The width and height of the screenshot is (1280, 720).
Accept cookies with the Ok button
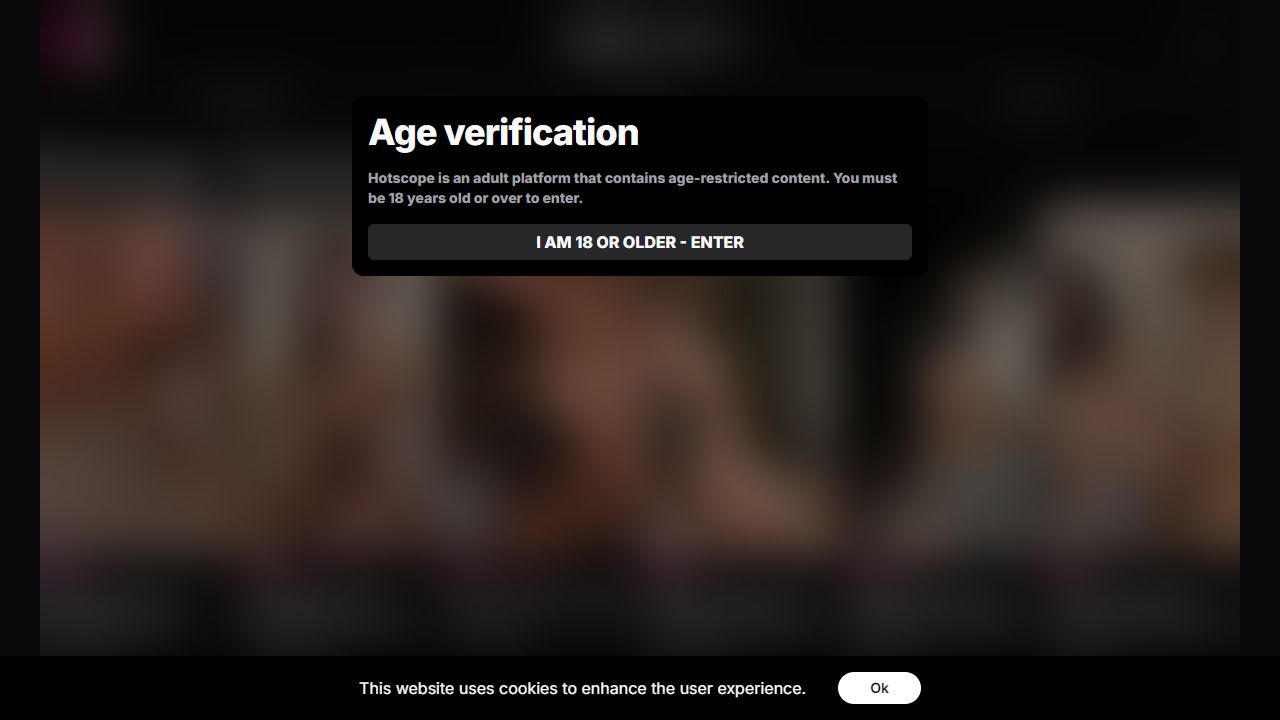coord(879,688)
